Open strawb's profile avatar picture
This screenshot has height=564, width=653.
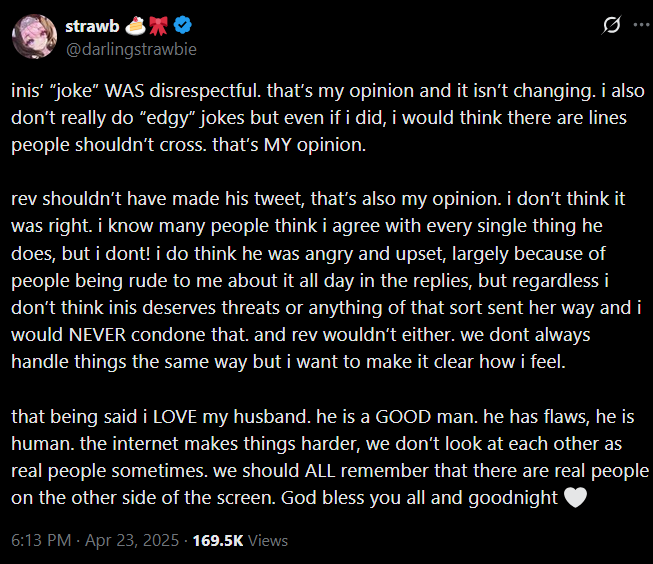pyautogui.click(x=35, y=37)
